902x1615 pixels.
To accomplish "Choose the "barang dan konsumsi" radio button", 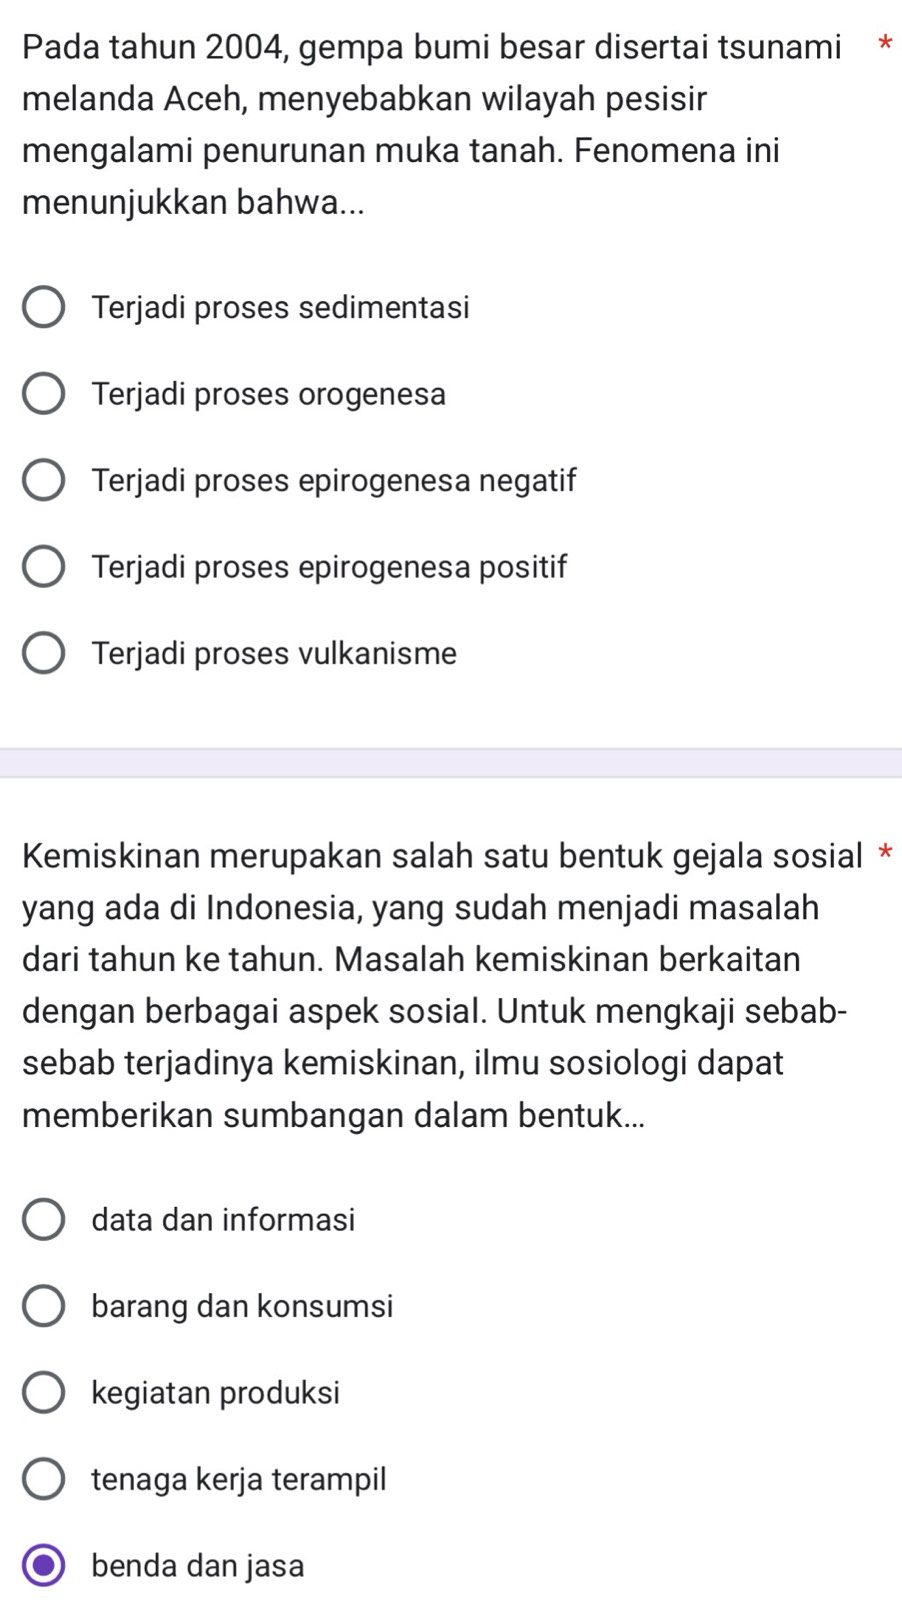I will 44,1306.
